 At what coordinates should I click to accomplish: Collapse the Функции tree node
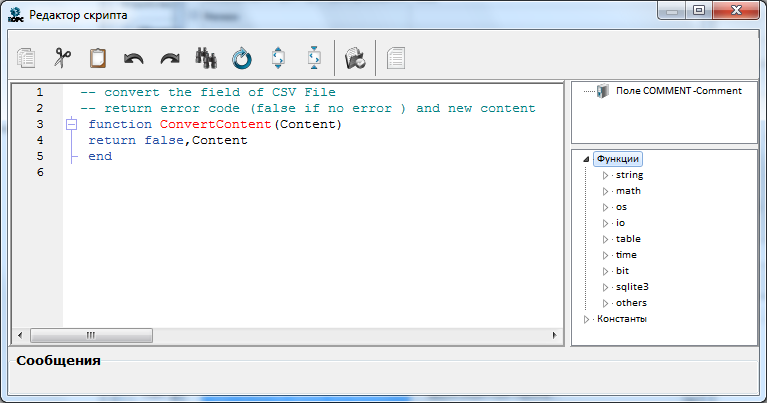coord(586,159)
